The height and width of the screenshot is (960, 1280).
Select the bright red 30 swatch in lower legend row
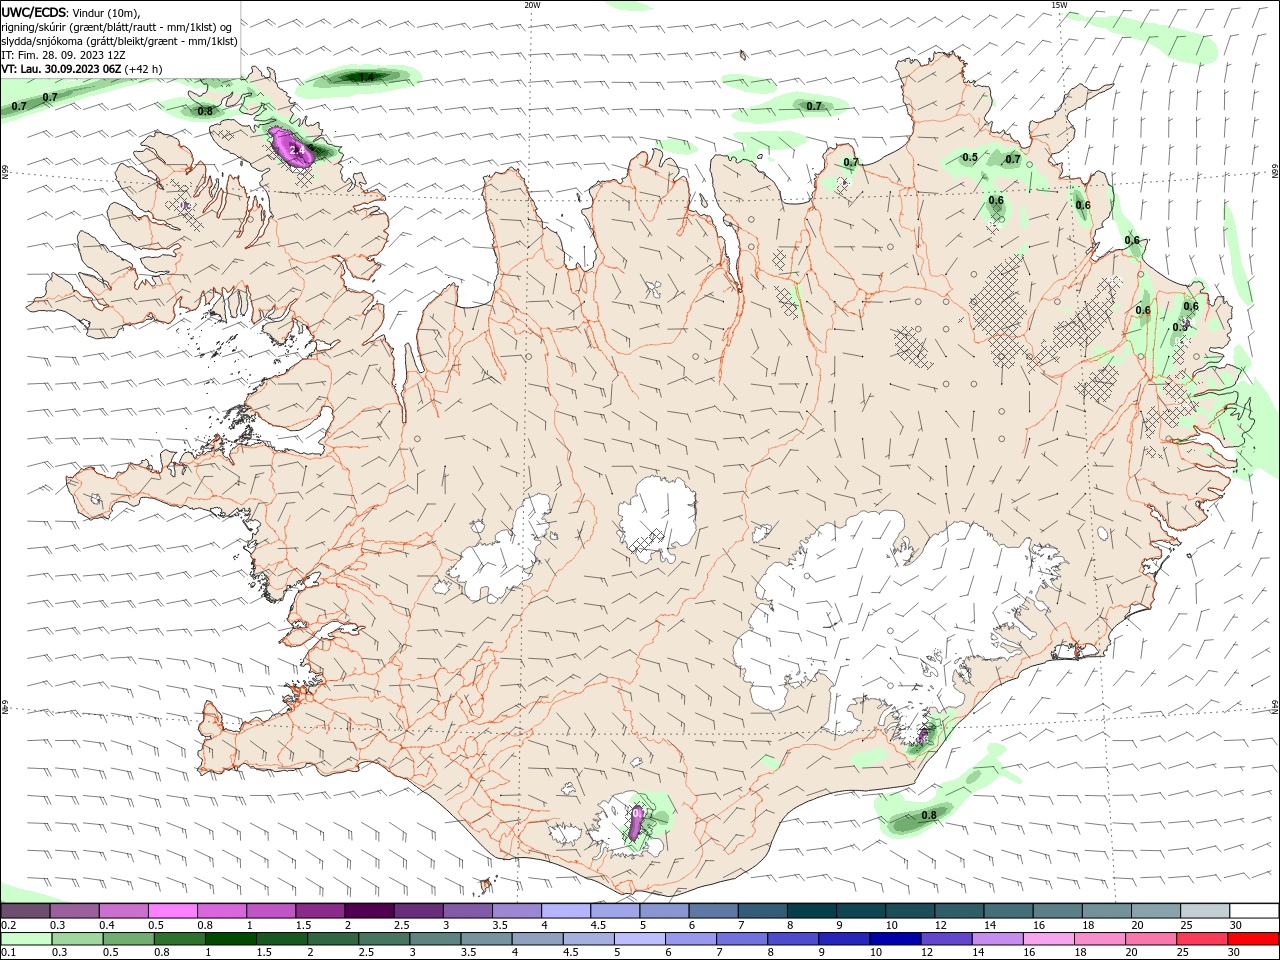pyautogui.click(x=1252, y=939)
